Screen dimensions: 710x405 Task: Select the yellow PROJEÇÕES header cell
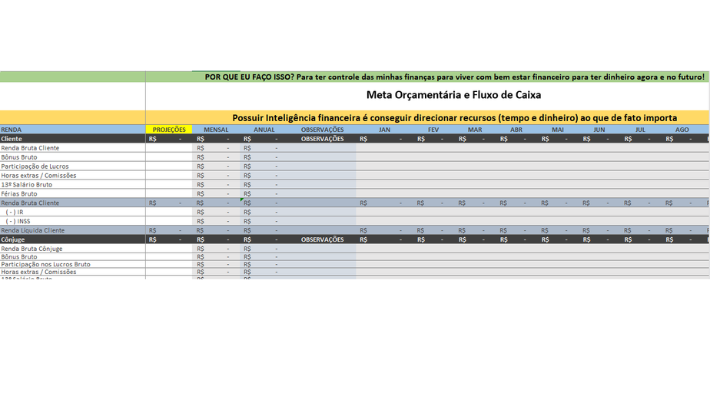[x=169, y=130]
